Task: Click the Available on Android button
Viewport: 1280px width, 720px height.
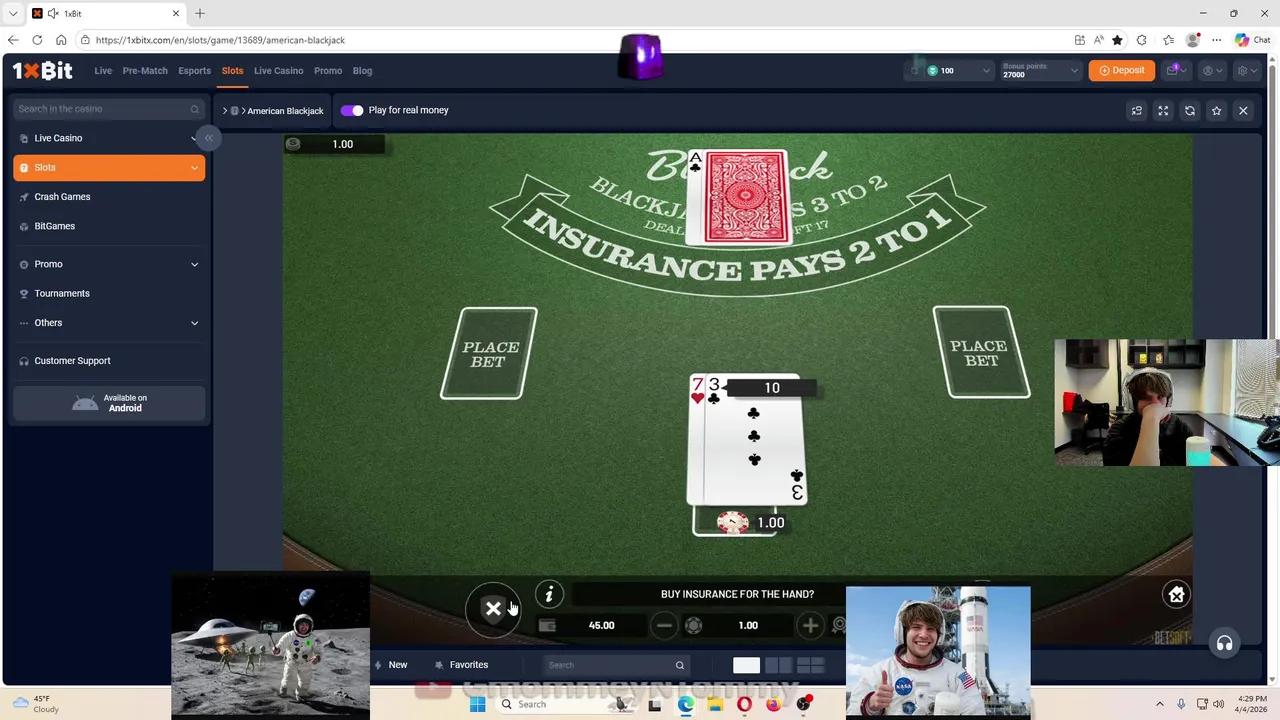Action: [x=109, y=403]
